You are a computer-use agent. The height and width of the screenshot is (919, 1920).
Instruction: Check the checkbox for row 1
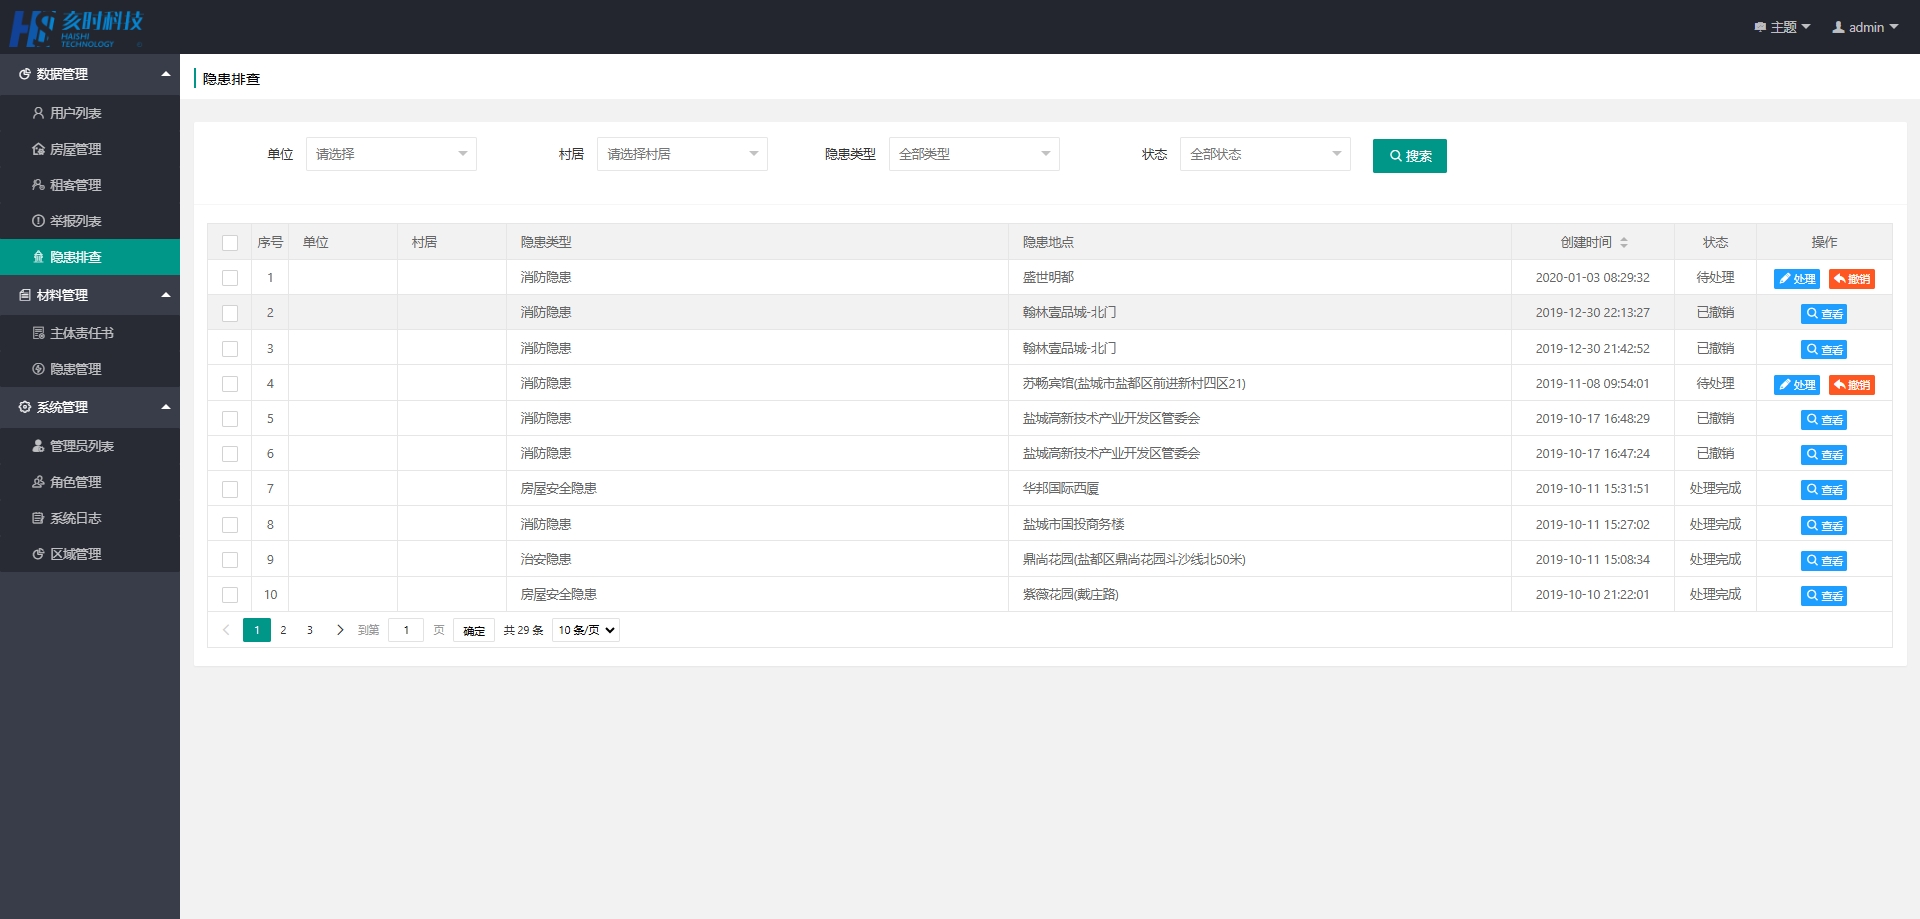[x=230, y=278]
